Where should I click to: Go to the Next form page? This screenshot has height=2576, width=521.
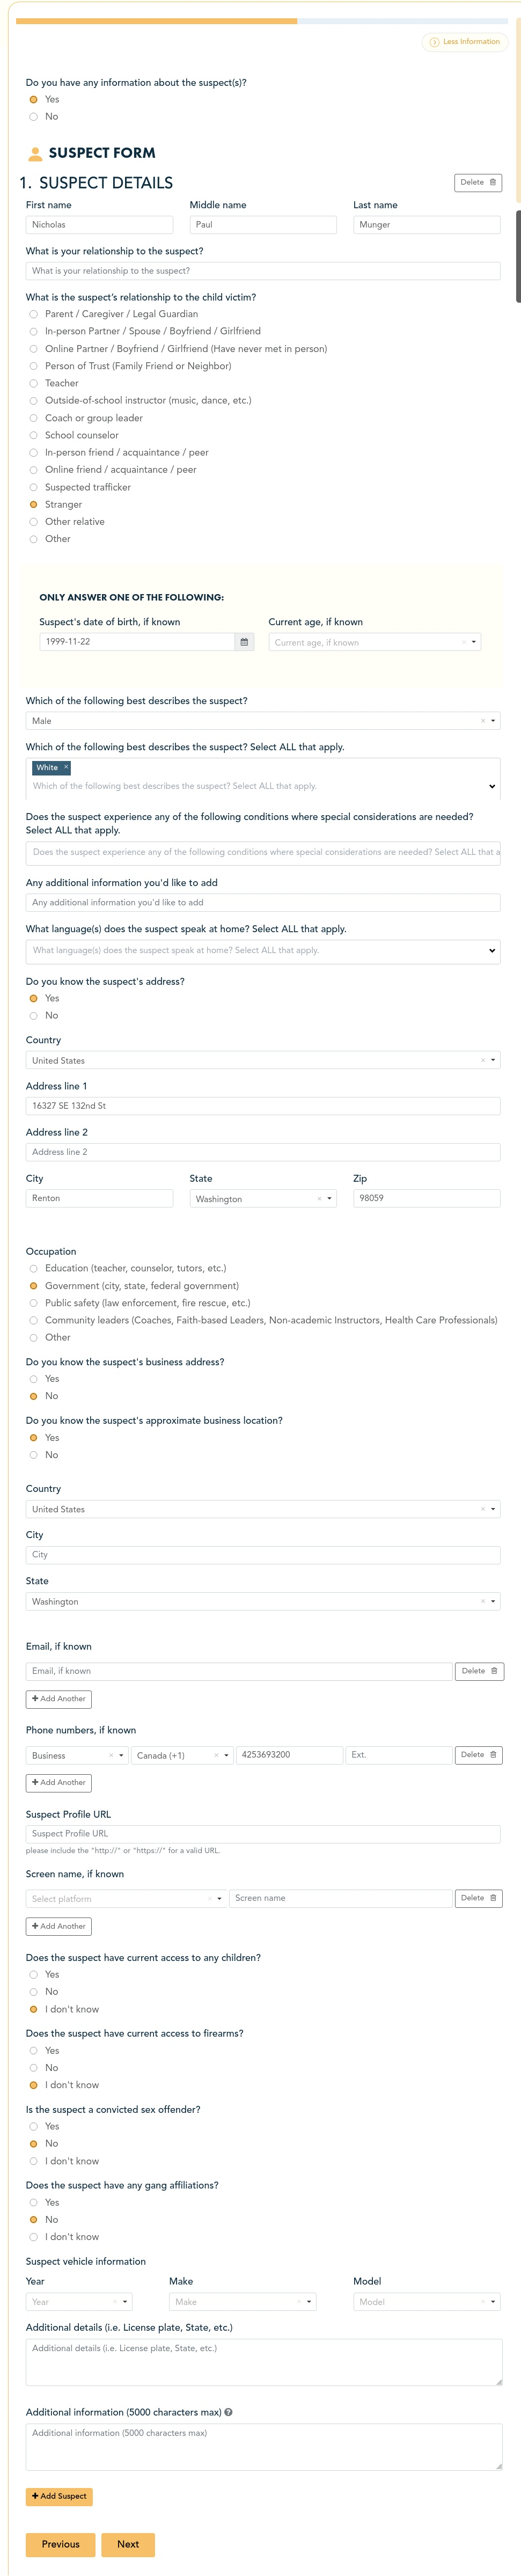tap(128, 2544)
